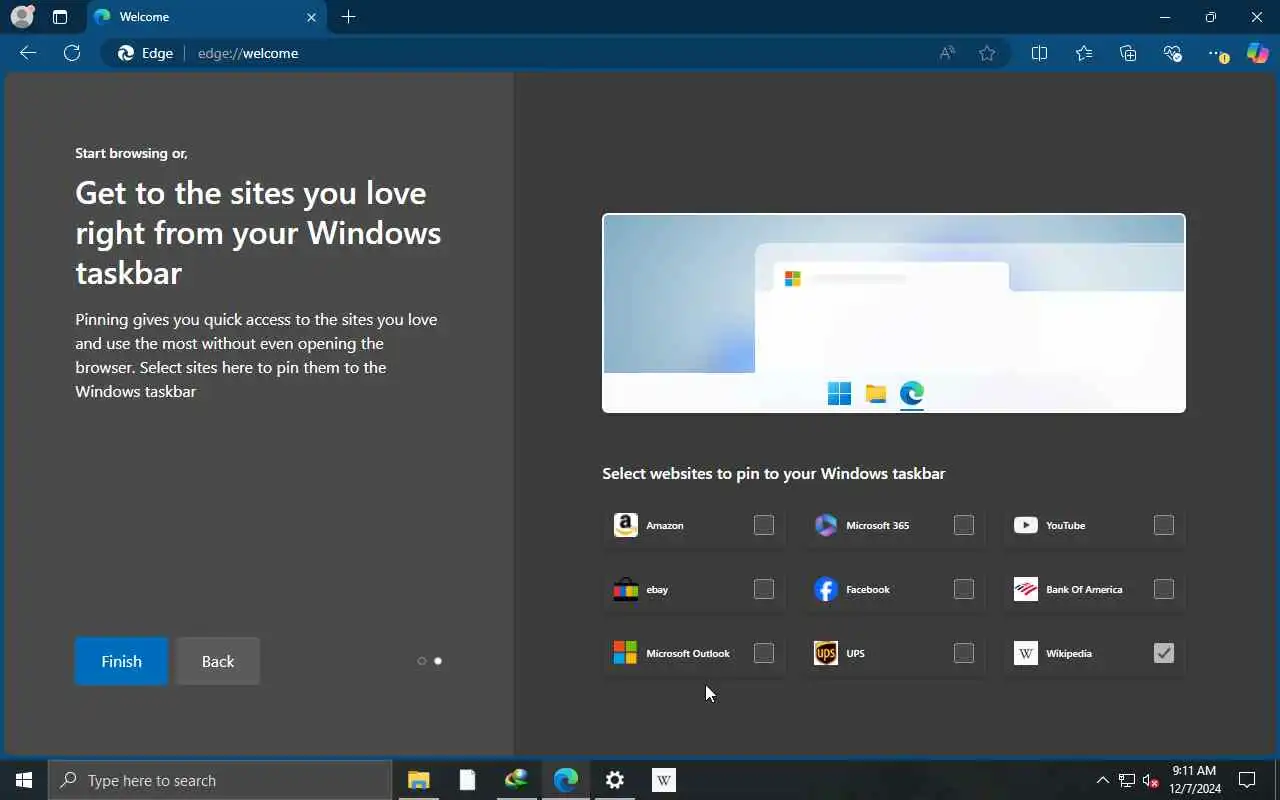Open the Read aloud icon
This screenshot has width=1280, height=800.
pos(946,53)
